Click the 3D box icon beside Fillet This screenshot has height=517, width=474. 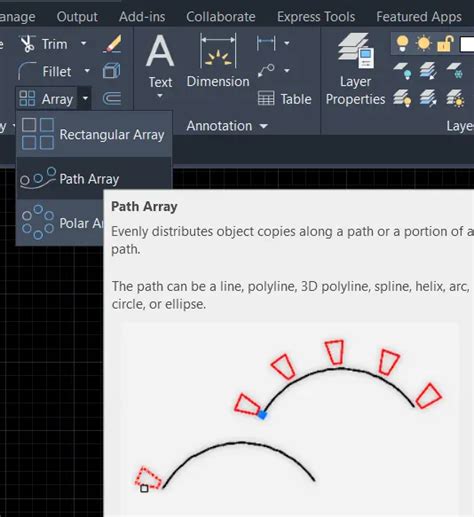pyautogui.click(x=112, y=71)
